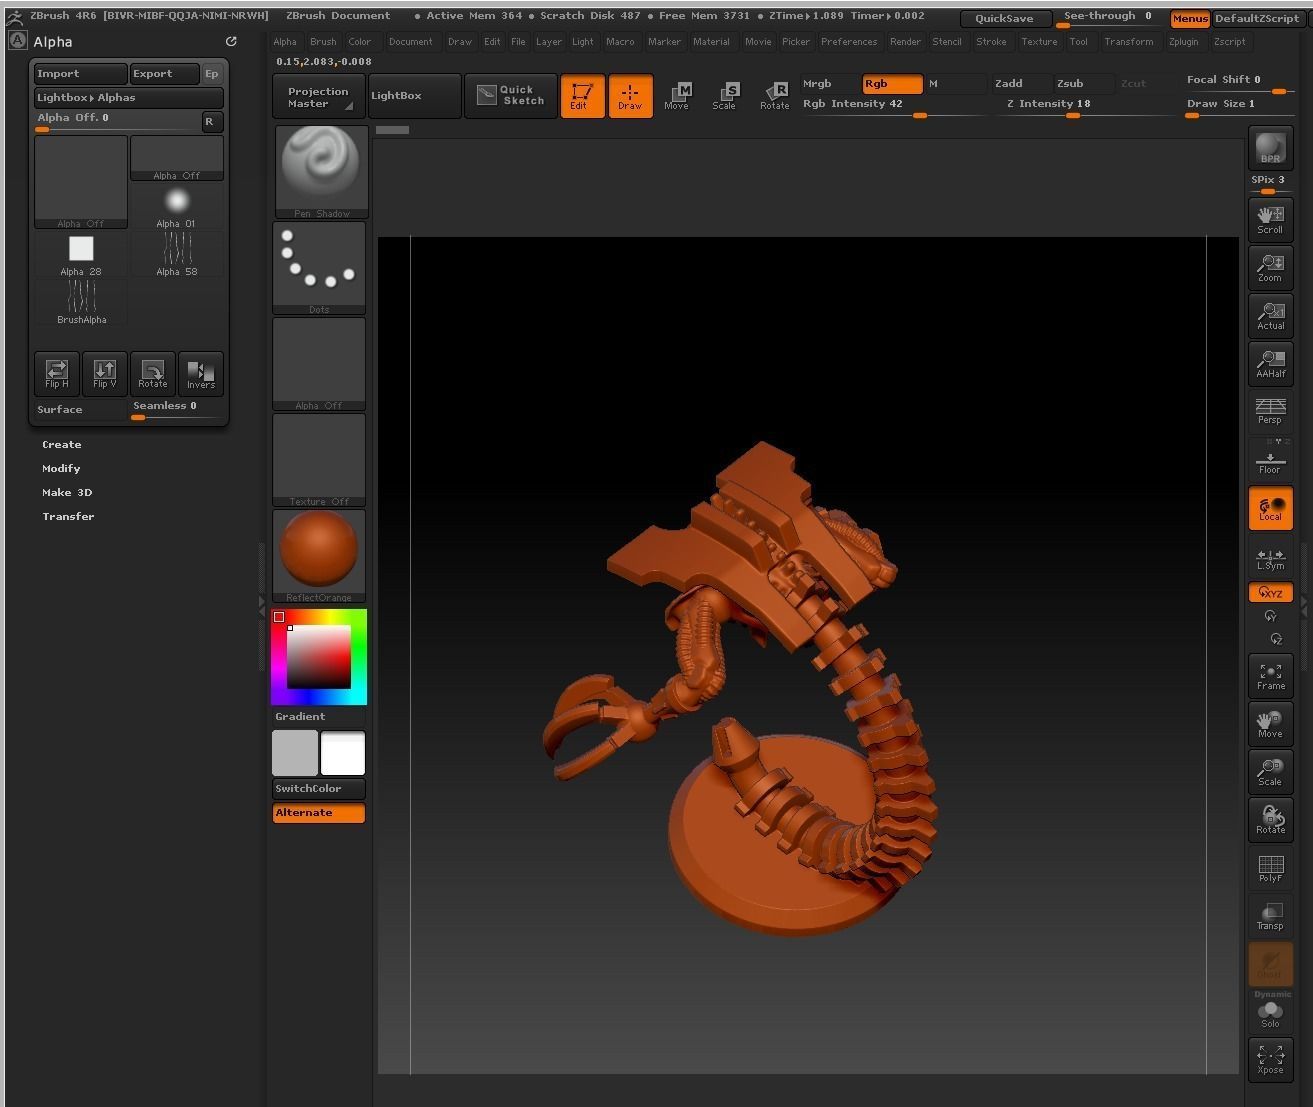Open the Brush menu
This screenshot has height=1107, width=1313.
(x=323, y=42)
